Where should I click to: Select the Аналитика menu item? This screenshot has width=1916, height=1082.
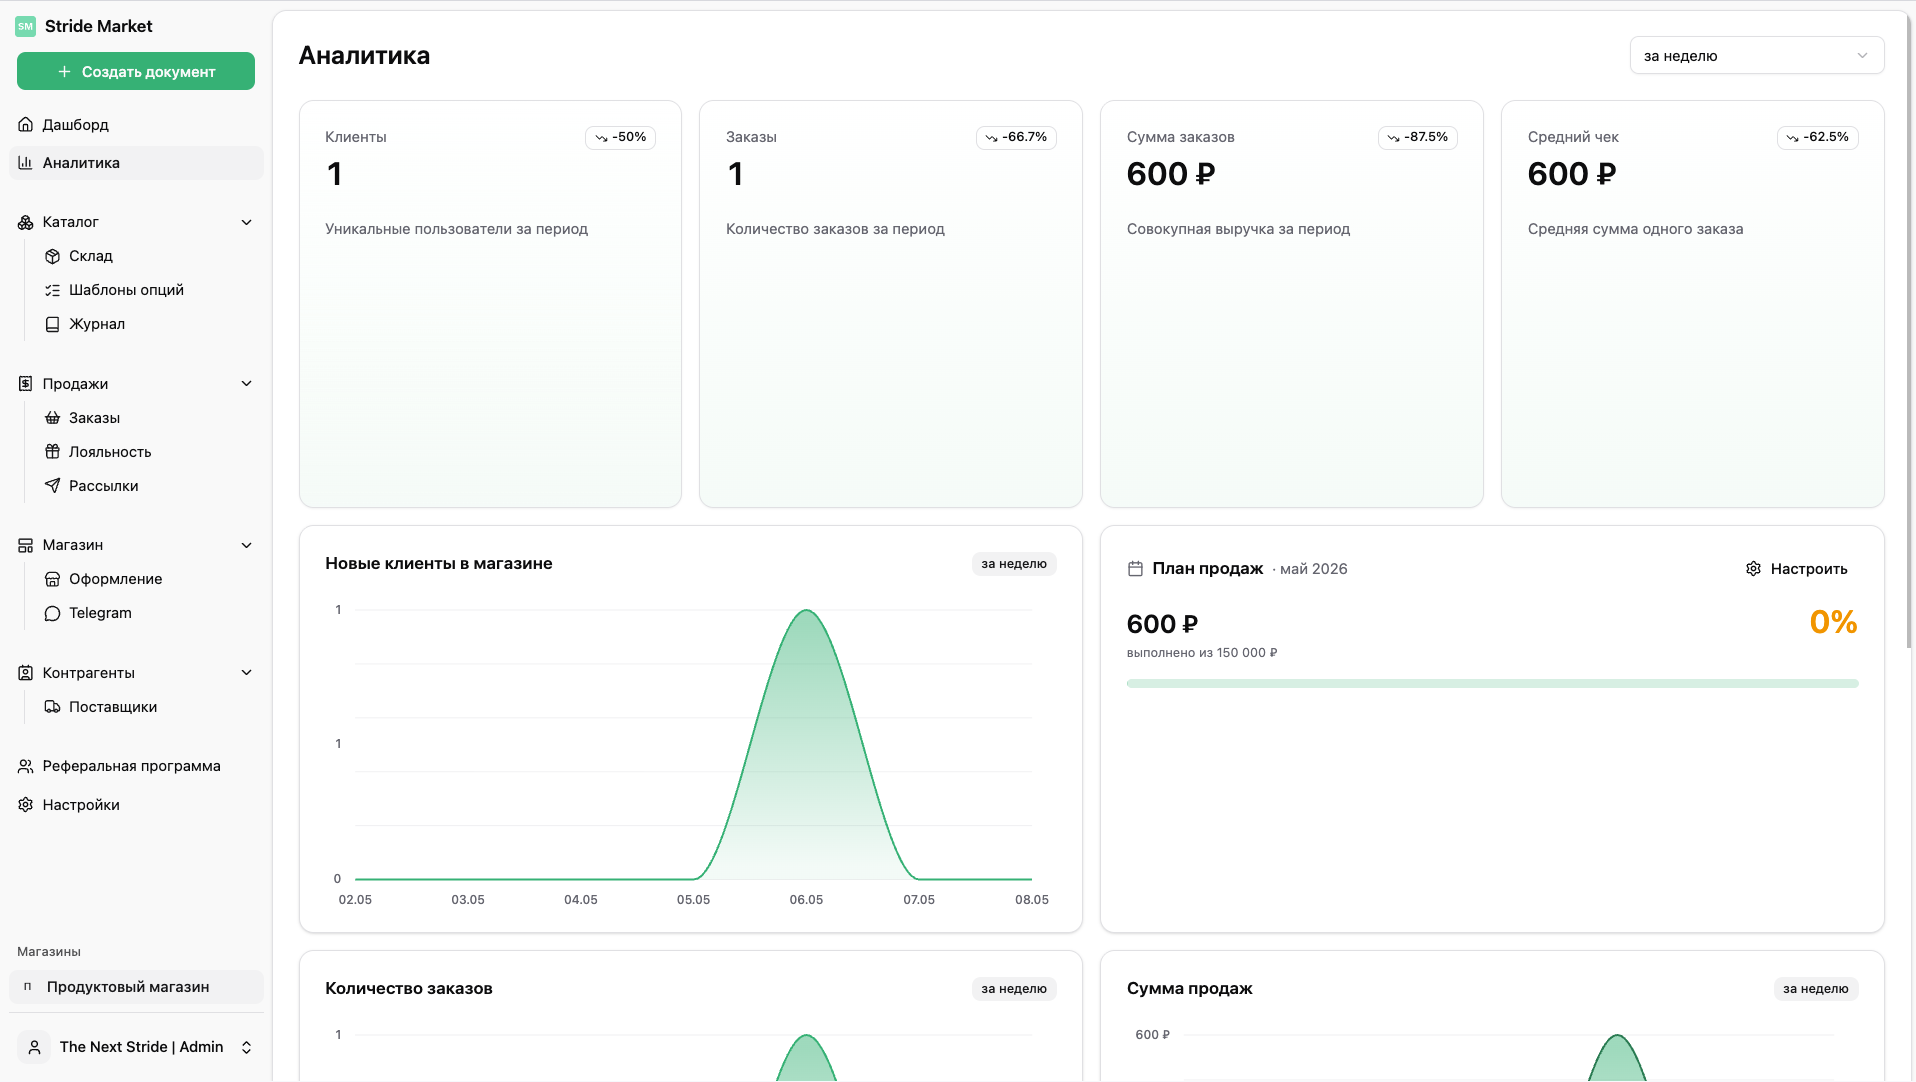click(136, 163)
